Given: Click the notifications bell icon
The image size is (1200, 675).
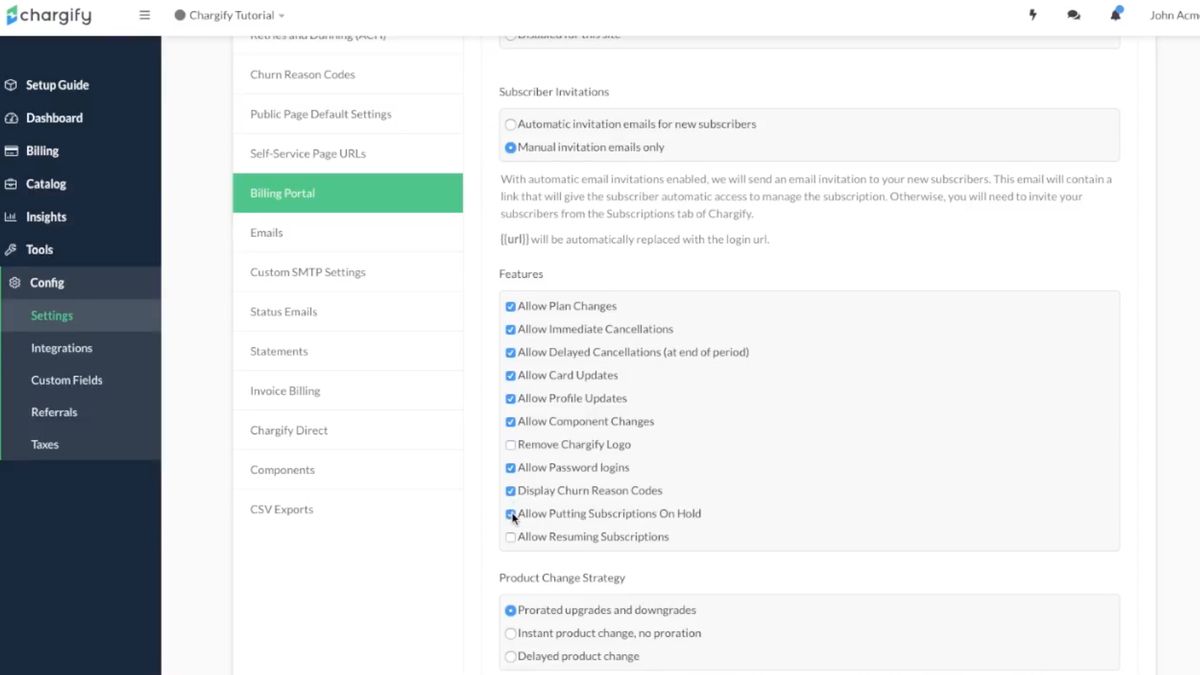Looking at the screenshot, I should [1115, 15].
